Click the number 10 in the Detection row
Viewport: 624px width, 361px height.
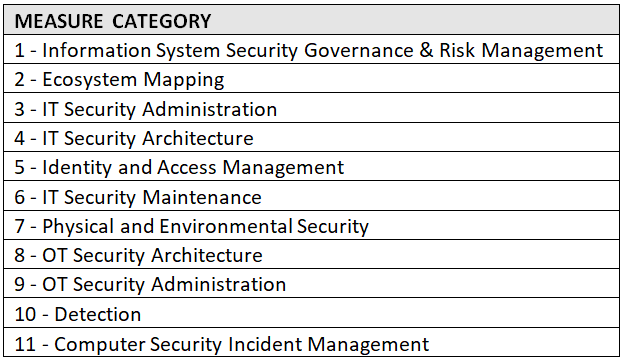tap(25, 314)
